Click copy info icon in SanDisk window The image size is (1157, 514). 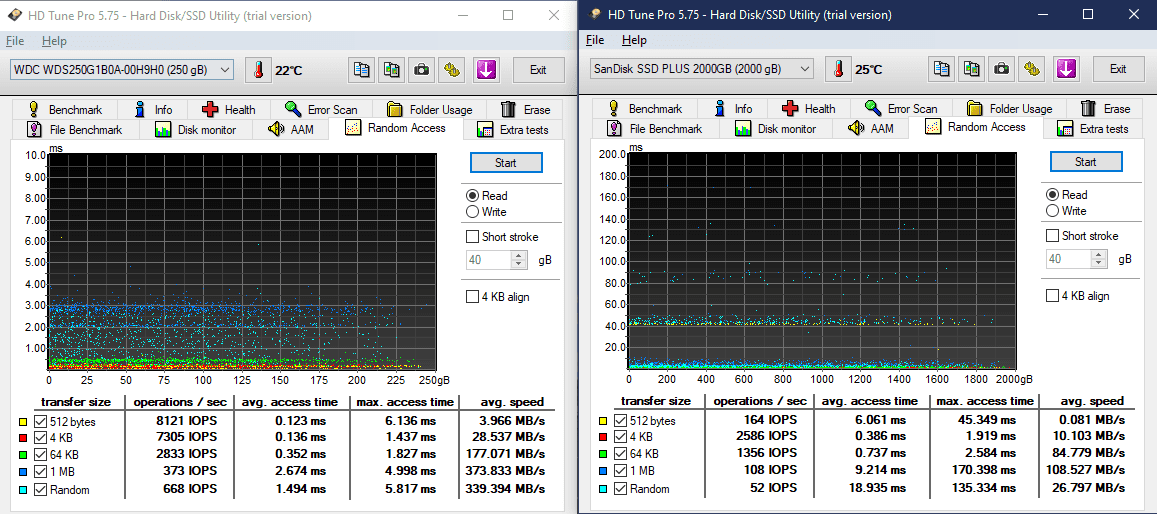click(x=942, y=69)
